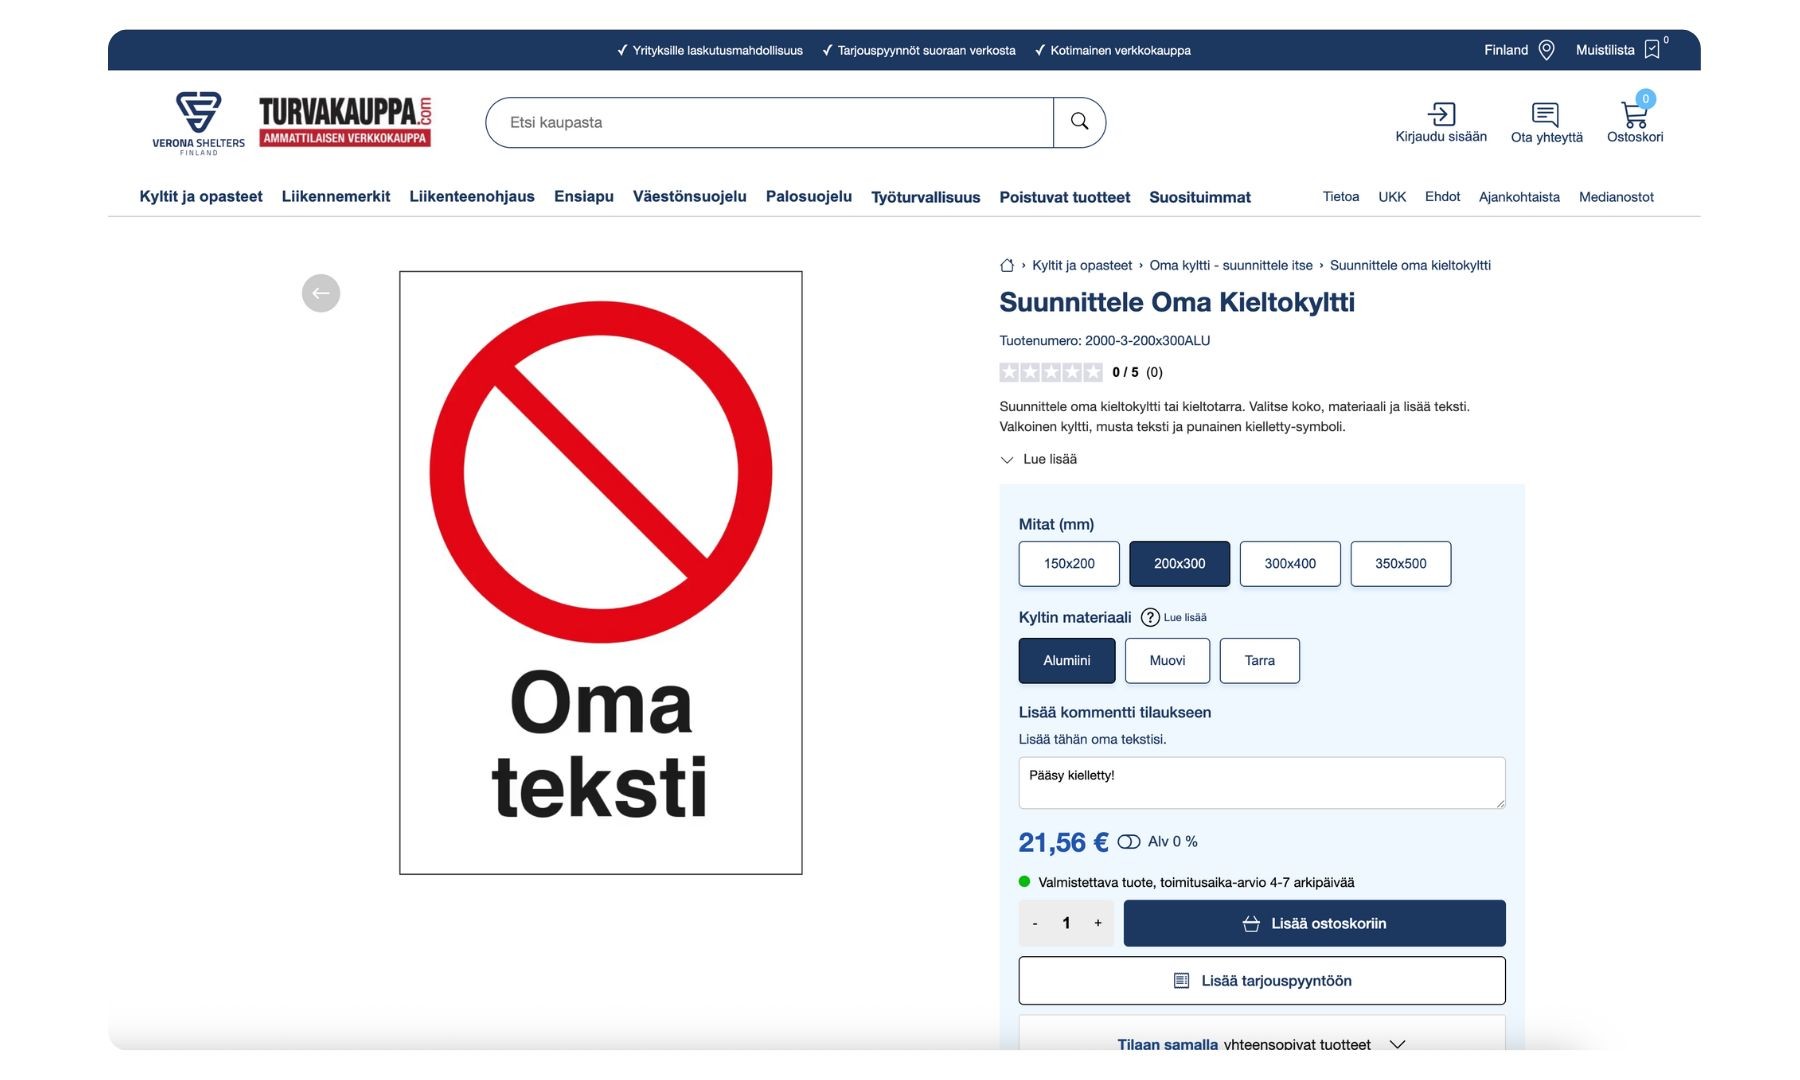Click the Suunnittele oma kieltokyltti breadcrumb text
The height and width of the screenshot is (1080, 1800).
tap(1410, 265)
